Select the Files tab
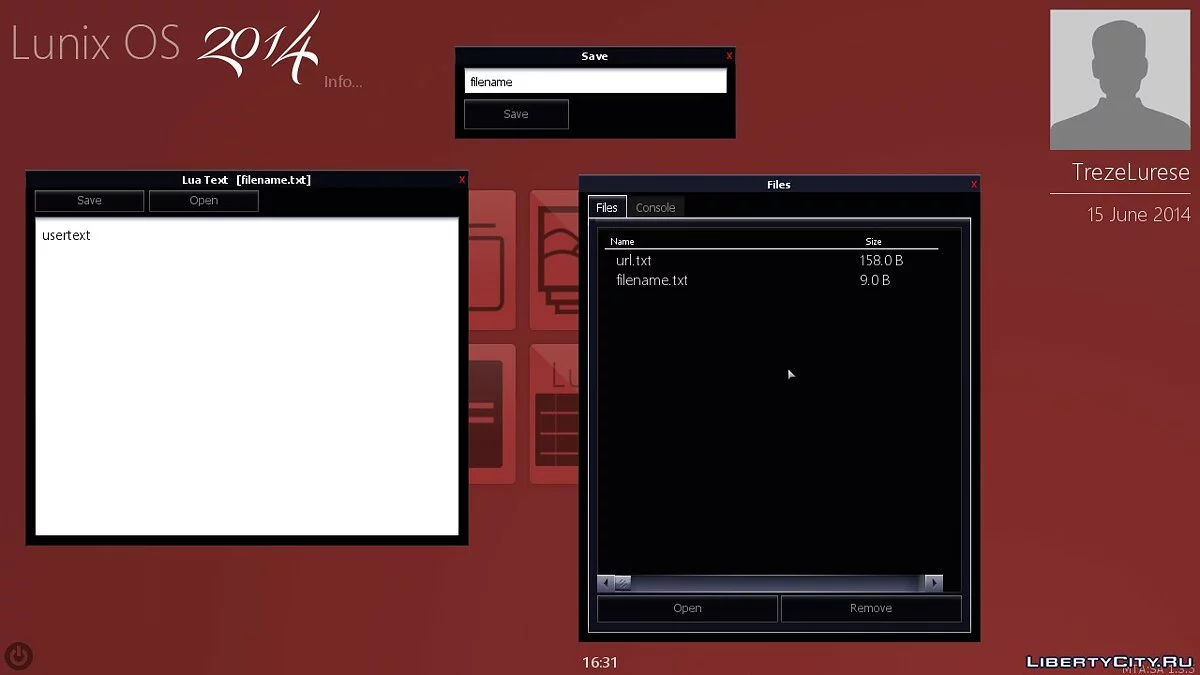 coord(606,207)
